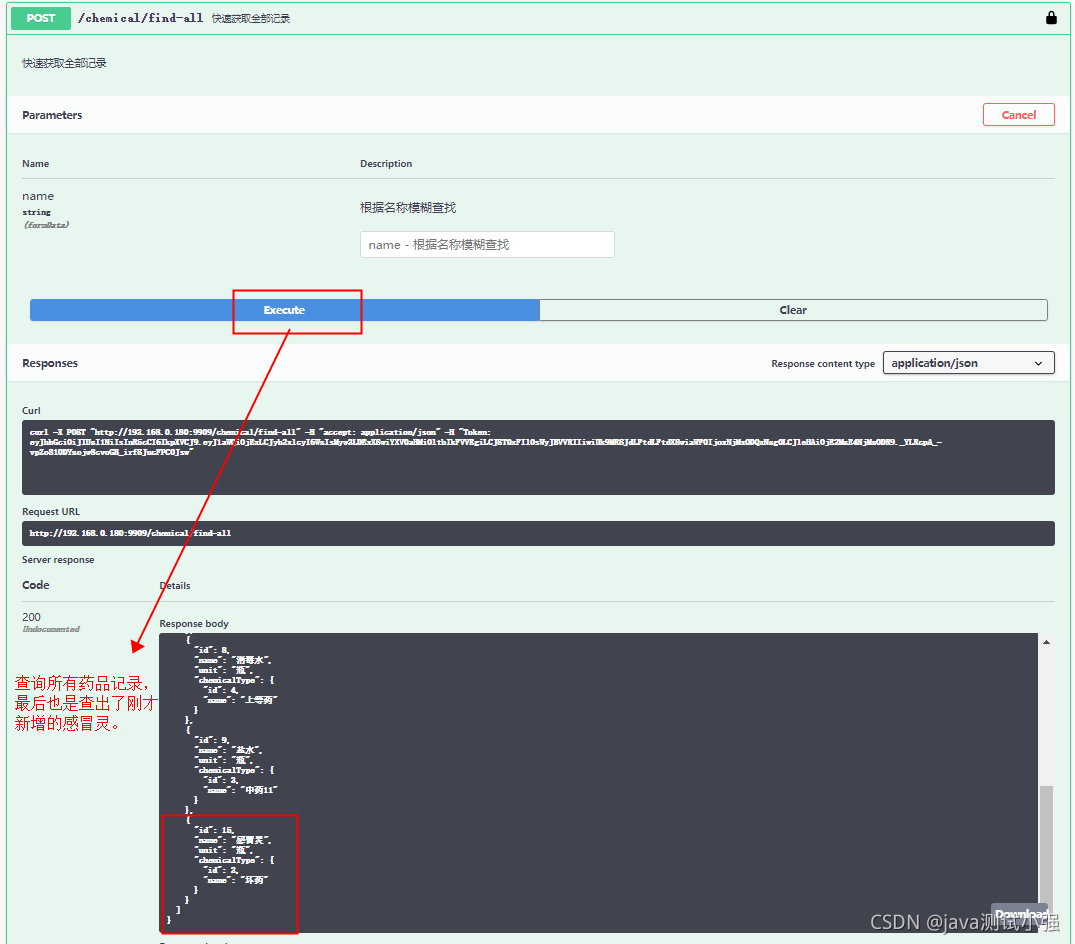Click the Download button in response body
Viewport: 1075px width, 944px height.
click(x=1020, y=915)
